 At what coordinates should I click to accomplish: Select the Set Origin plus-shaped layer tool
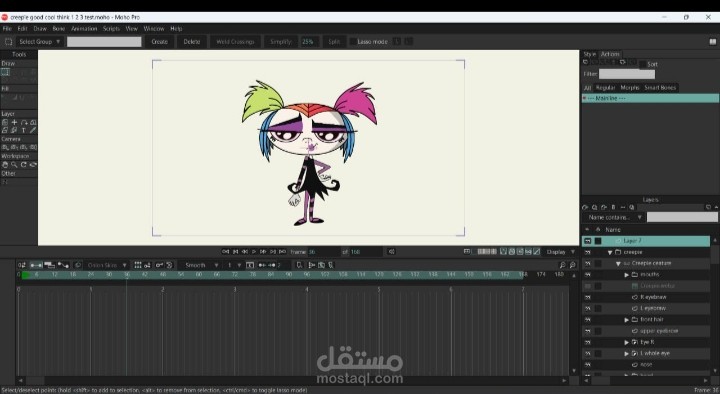click(14, 122)
